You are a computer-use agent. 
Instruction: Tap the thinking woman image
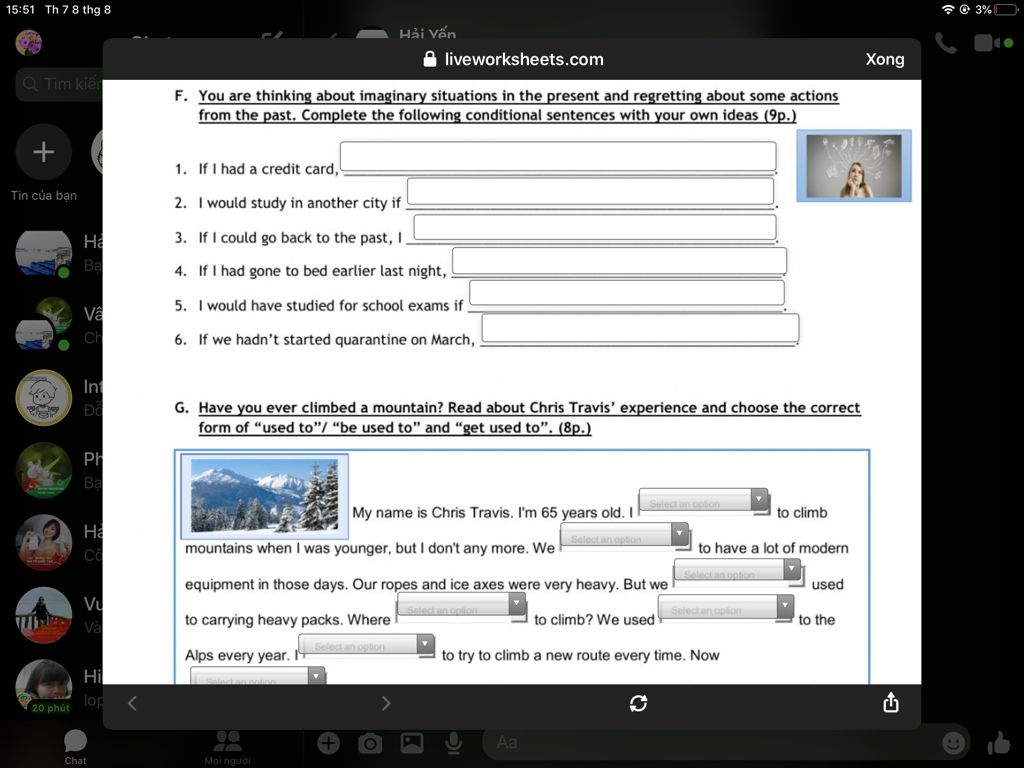[854, 165]
